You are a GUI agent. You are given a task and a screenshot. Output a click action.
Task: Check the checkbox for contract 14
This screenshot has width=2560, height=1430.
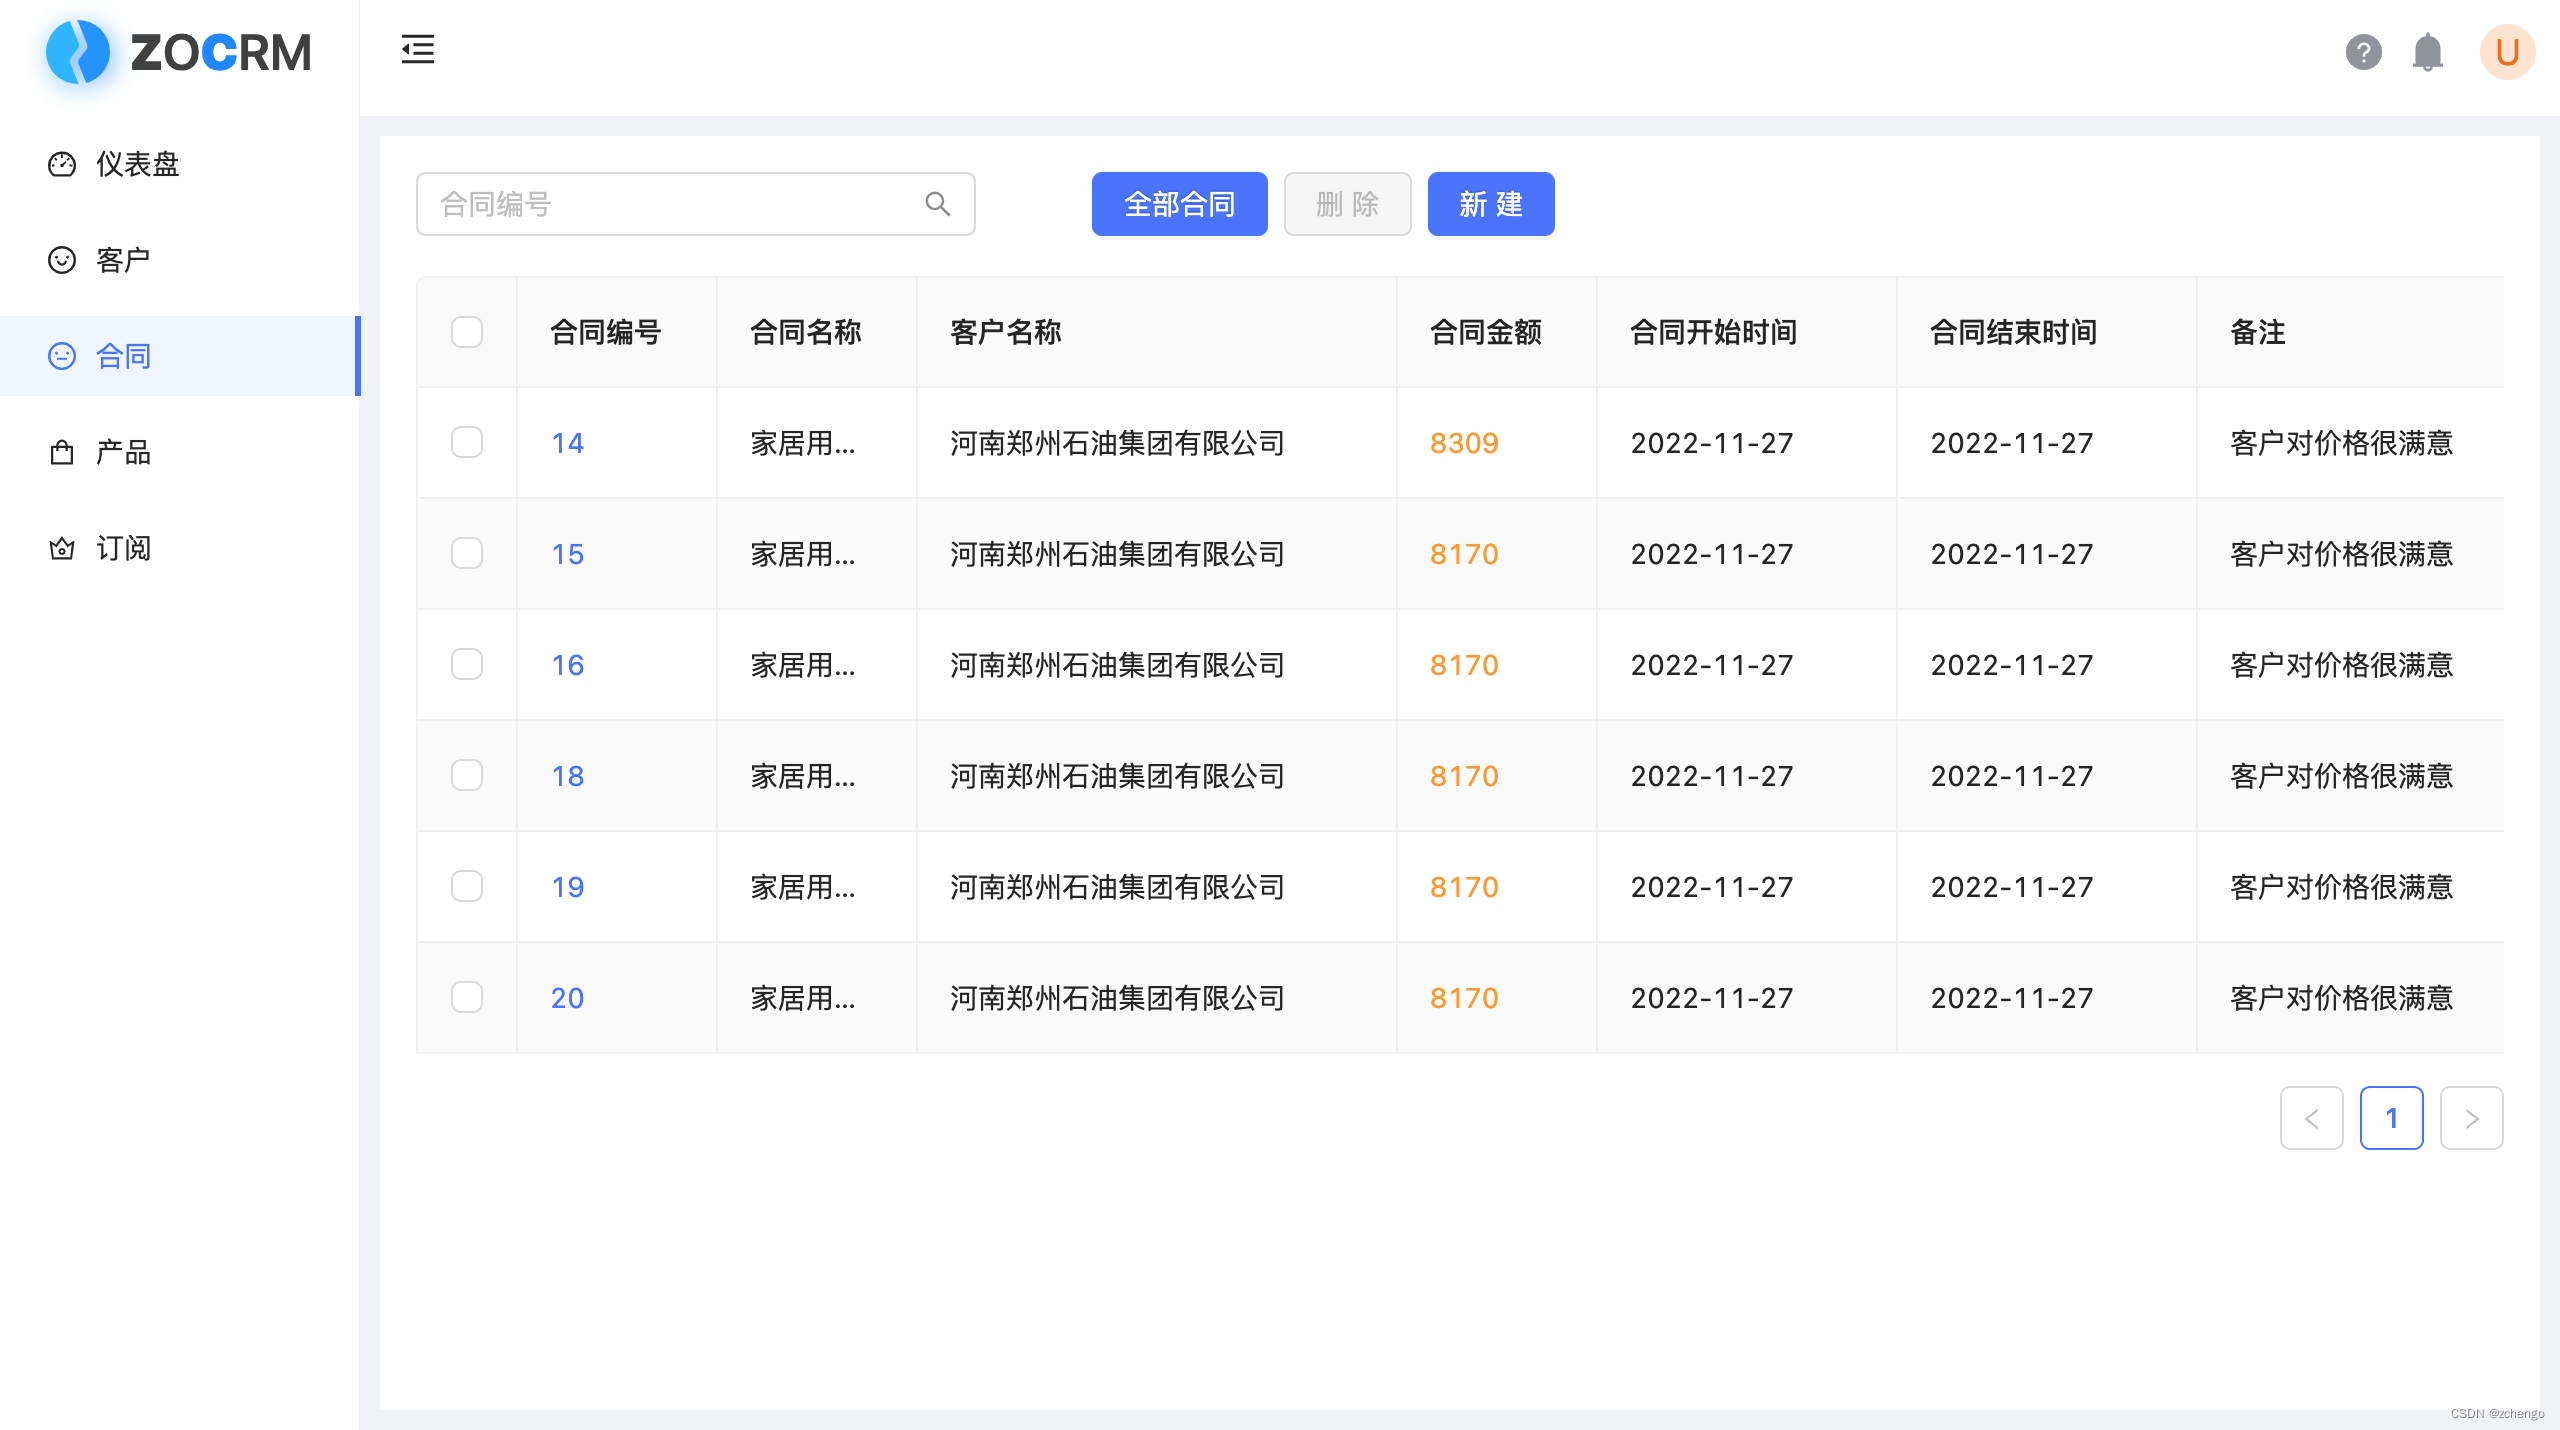466,442
